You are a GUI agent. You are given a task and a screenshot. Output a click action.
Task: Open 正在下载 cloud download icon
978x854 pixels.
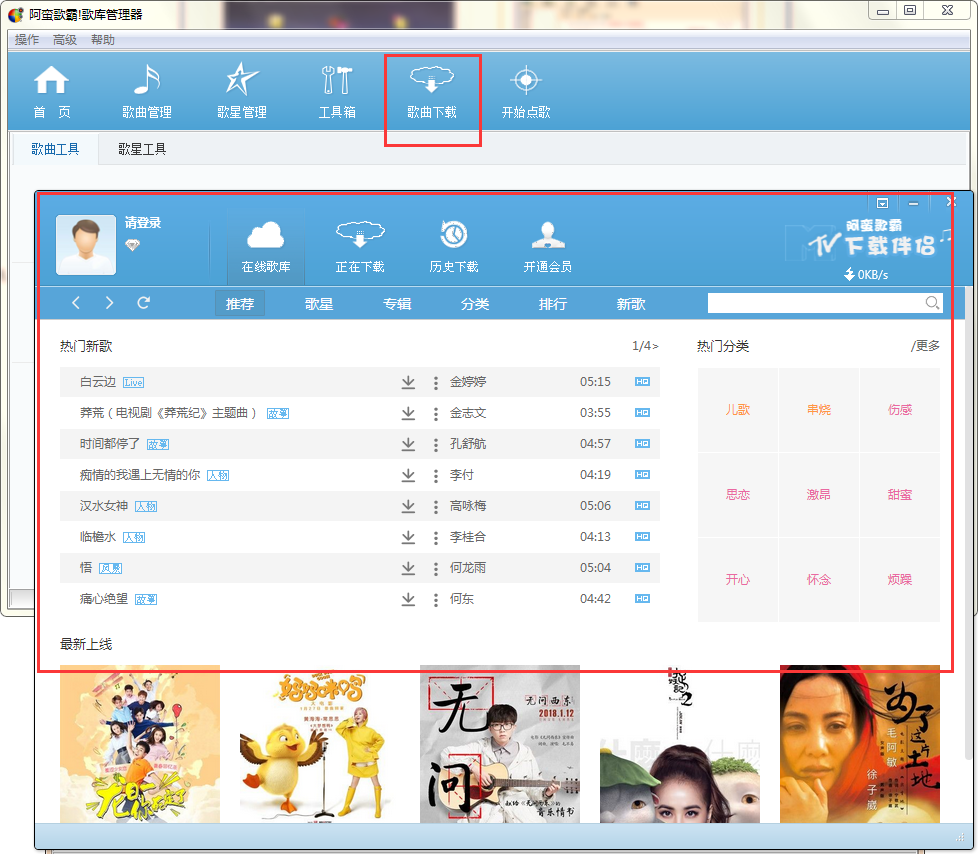360,236
